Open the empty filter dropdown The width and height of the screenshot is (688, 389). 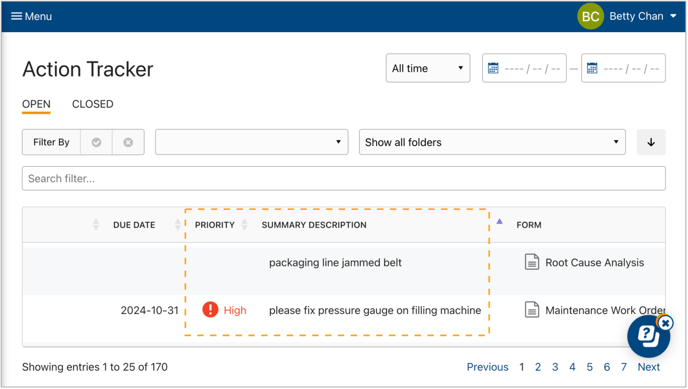coord(251,142)
